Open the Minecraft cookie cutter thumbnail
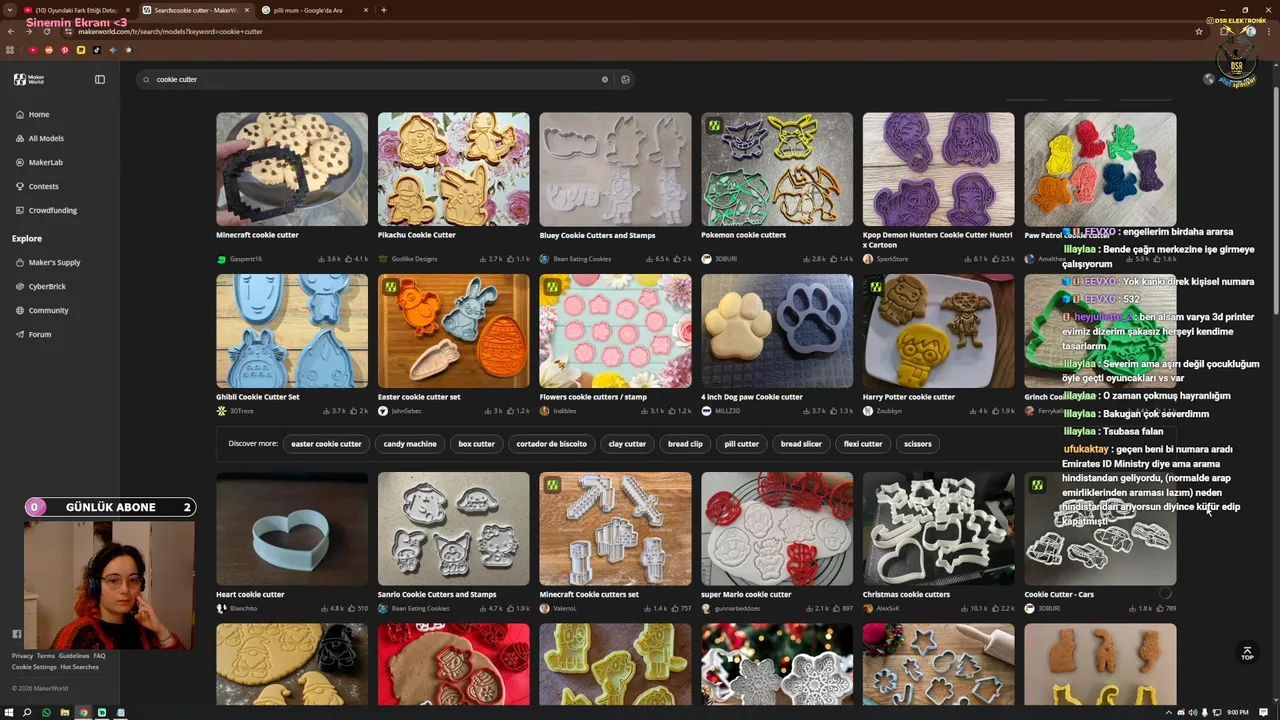The width and height of the screenshot is (1280, 720). (x=292, y=169)
